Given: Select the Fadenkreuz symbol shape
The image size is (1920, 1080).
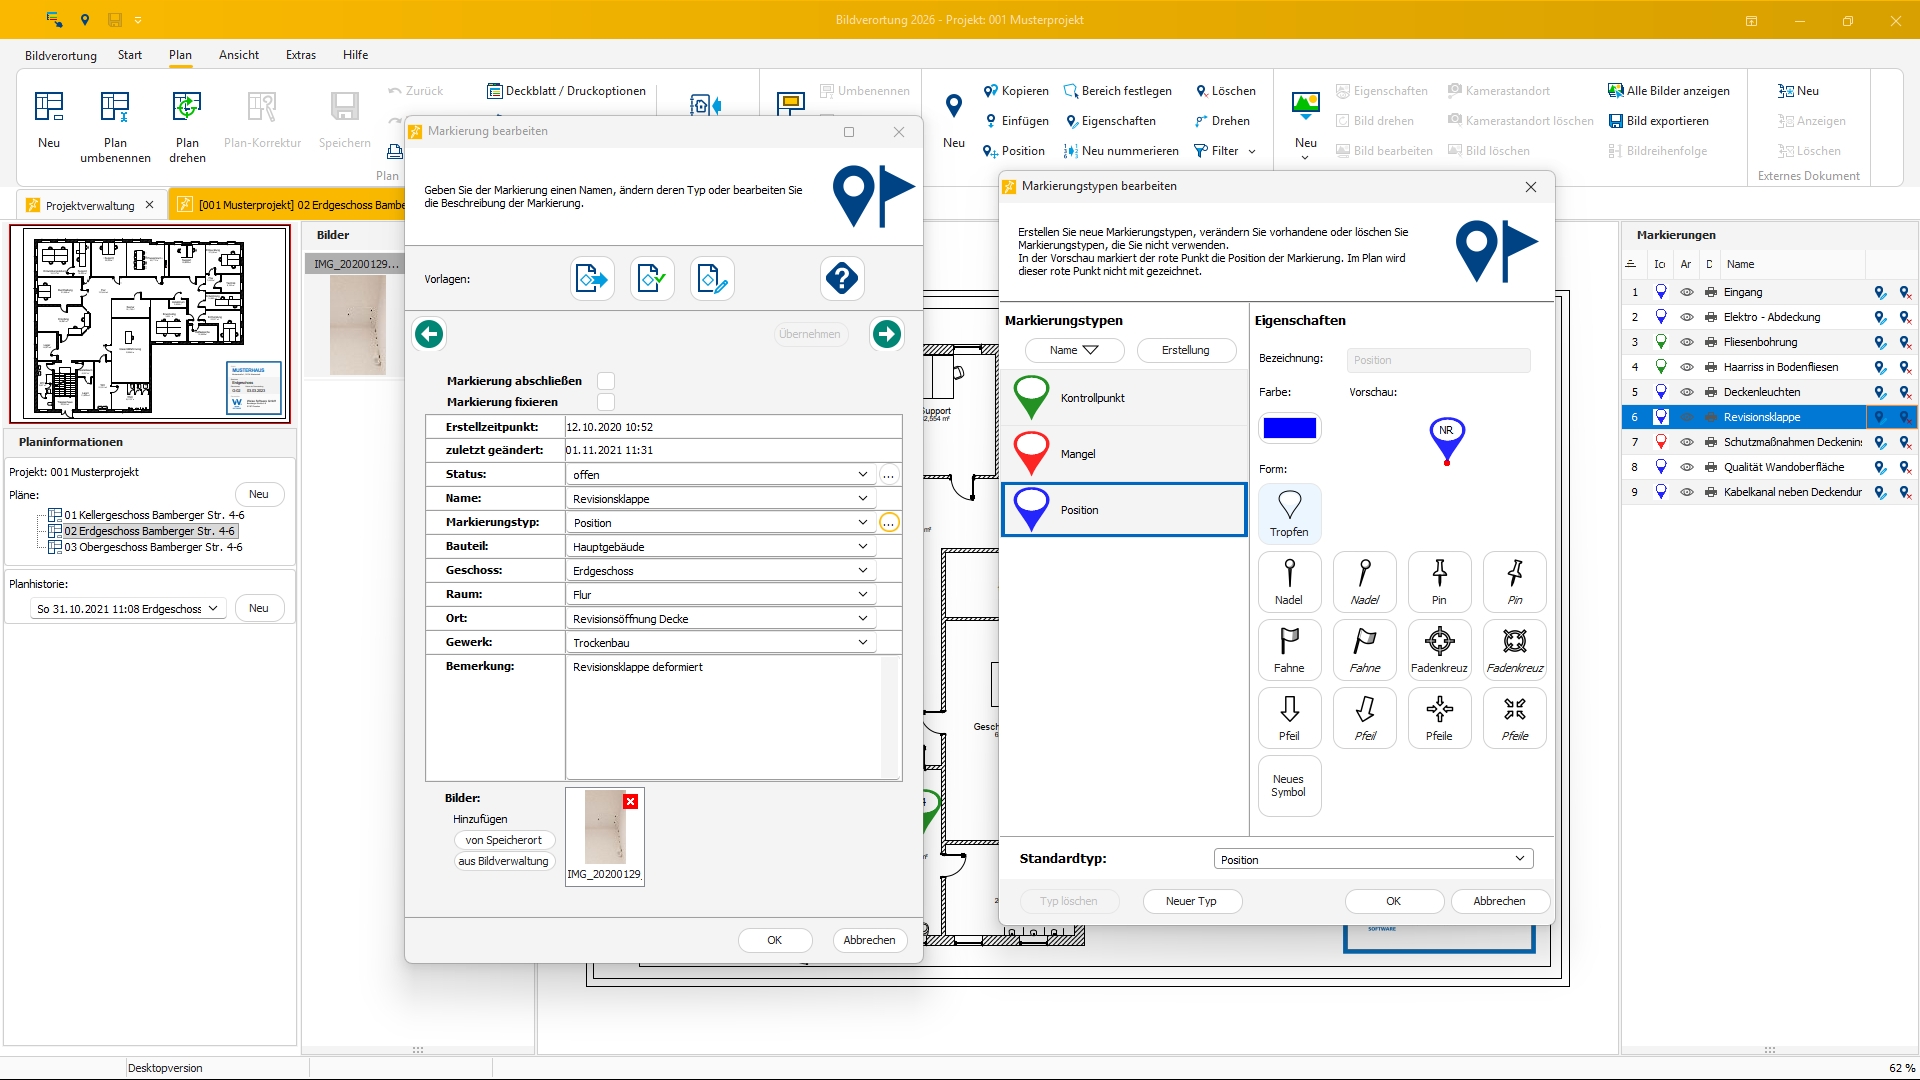Looking at the screenshot, I should (1439, 649).
